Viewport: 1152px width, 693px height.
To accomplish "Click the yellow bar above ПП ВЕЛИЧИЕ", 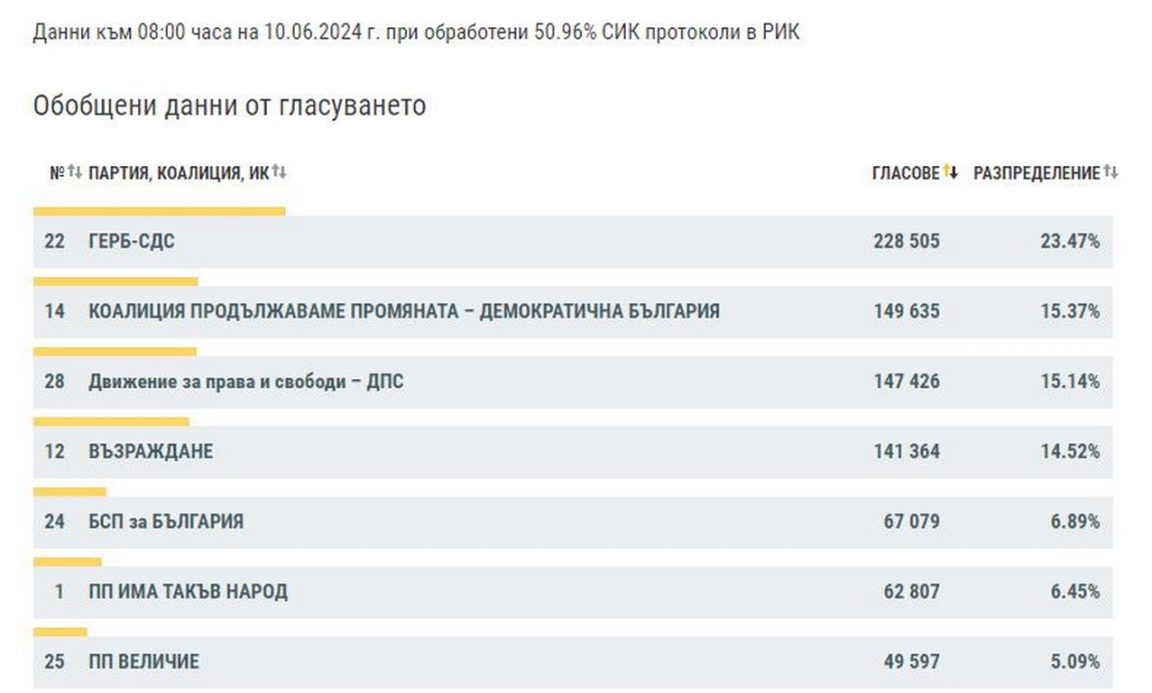I will point(60,632).
